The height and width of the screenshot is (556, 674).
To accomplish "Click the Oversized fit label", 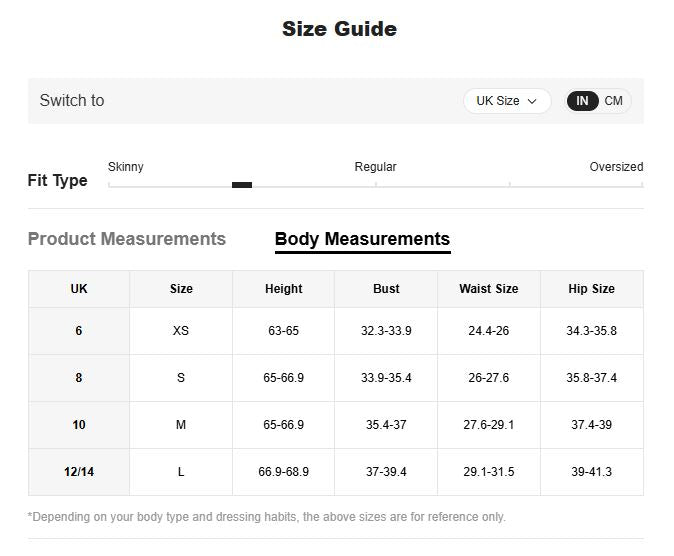I will click(616, 167).
